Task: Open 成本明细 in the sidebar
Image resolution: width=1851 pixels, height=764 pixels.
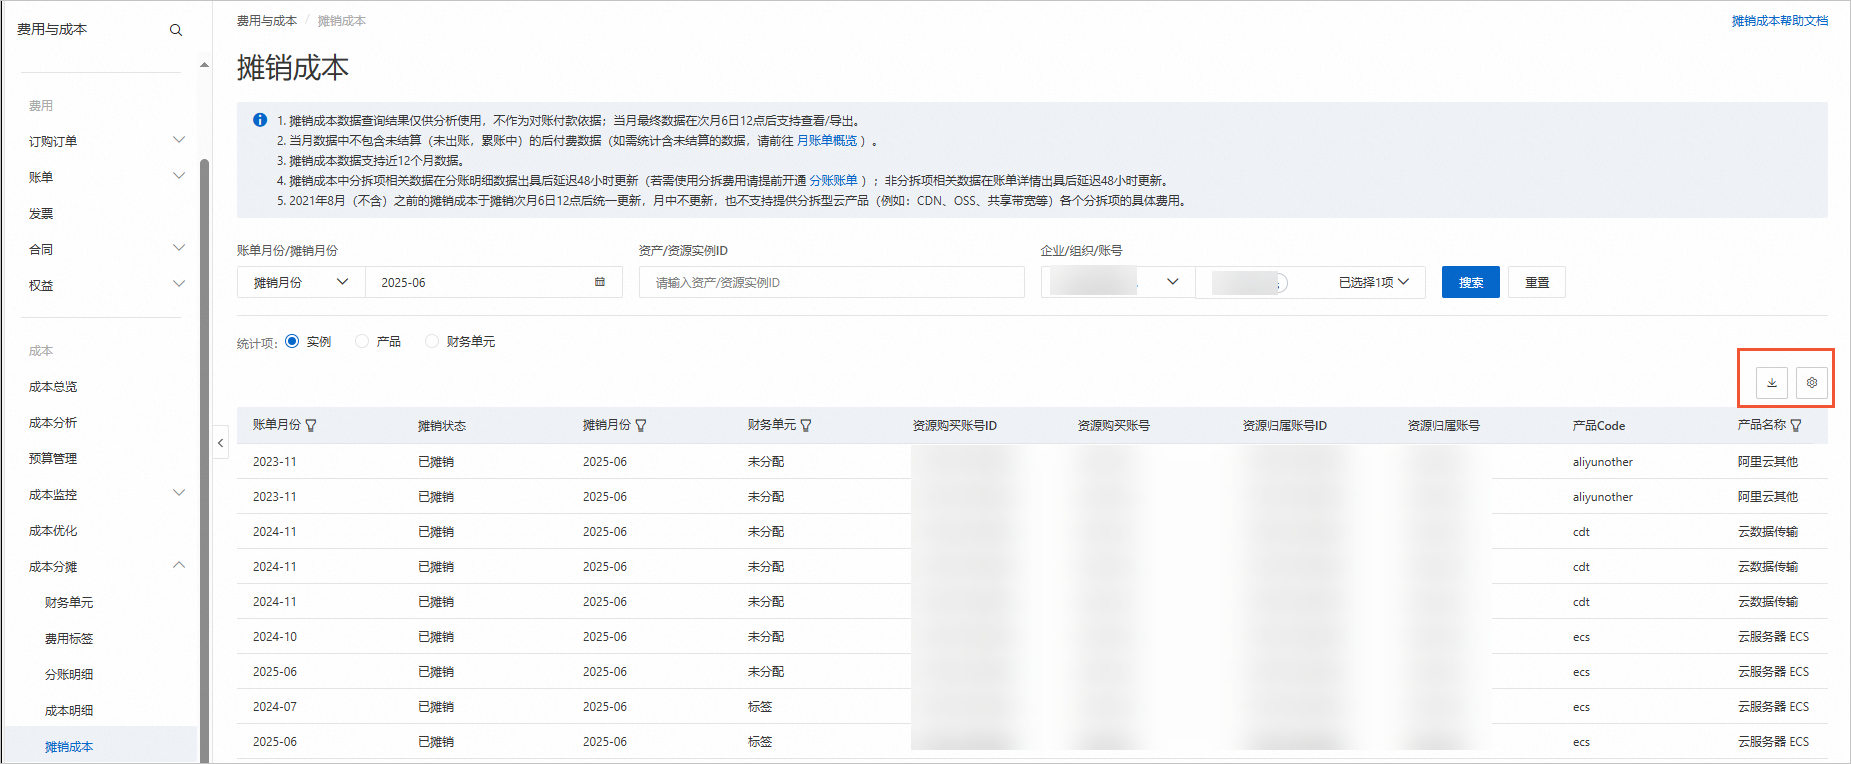Action: (69, 710)
